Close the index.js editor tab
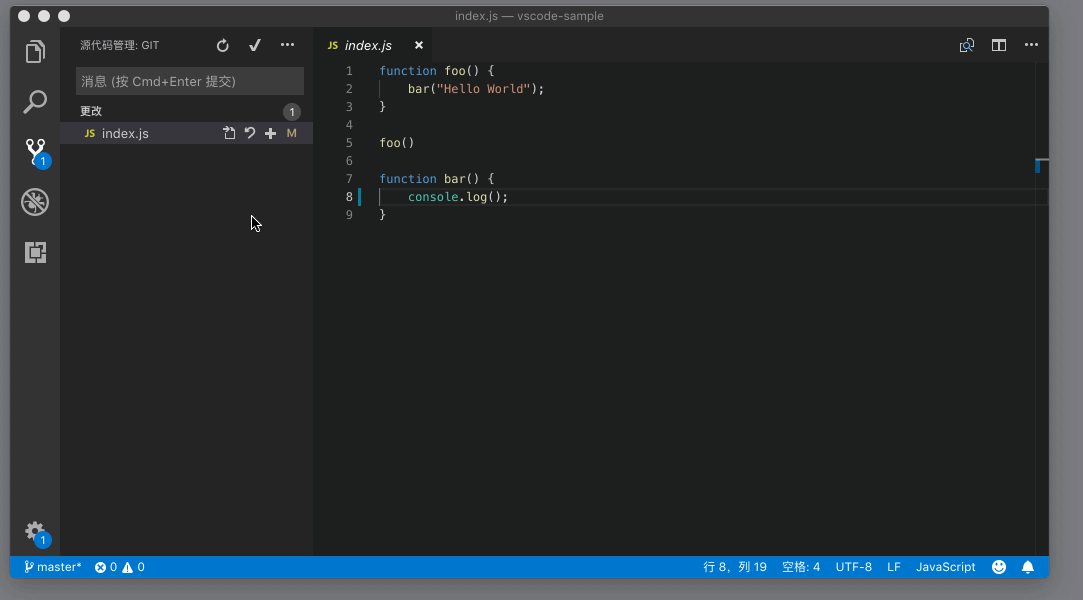The height and width of the screenshot is (600, 1083). pyautogui.click(x=419, y=45)
